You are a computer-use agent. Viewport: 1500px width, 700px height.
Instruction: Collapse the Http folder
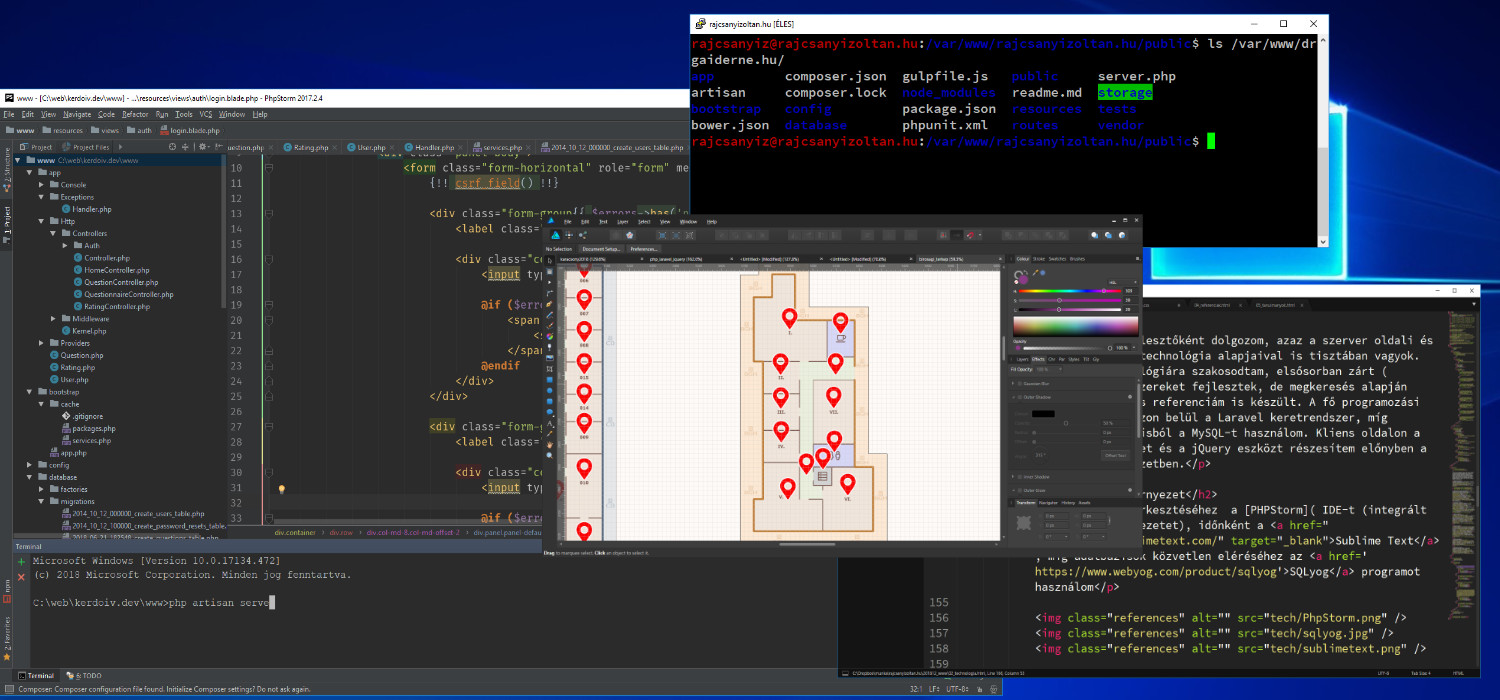[x=42, y=221]
